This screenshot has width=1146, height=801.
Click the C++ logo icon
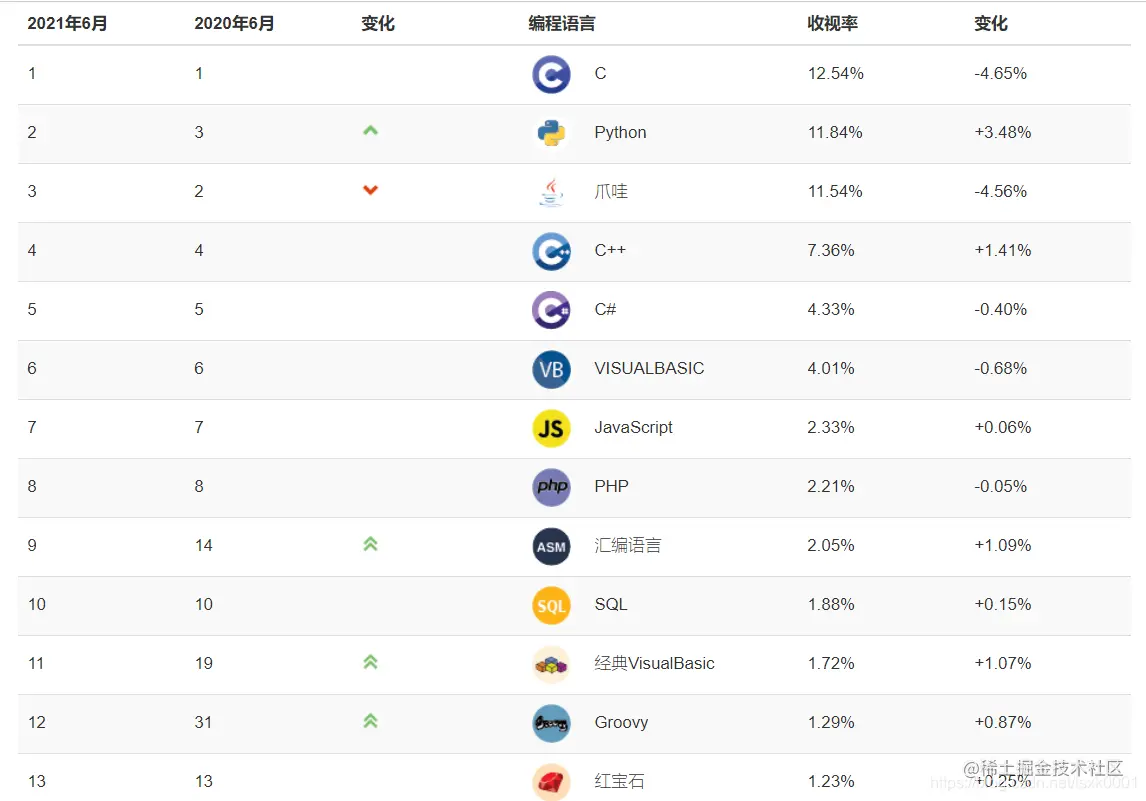551,251
